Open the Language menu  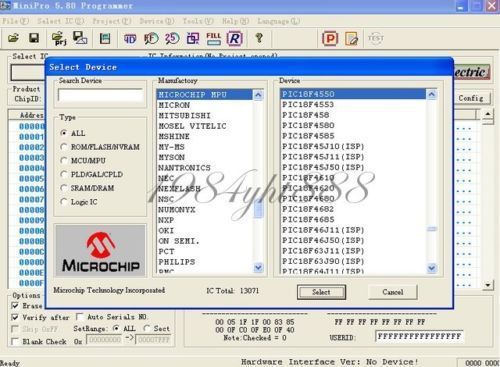[x=278, y=21]
